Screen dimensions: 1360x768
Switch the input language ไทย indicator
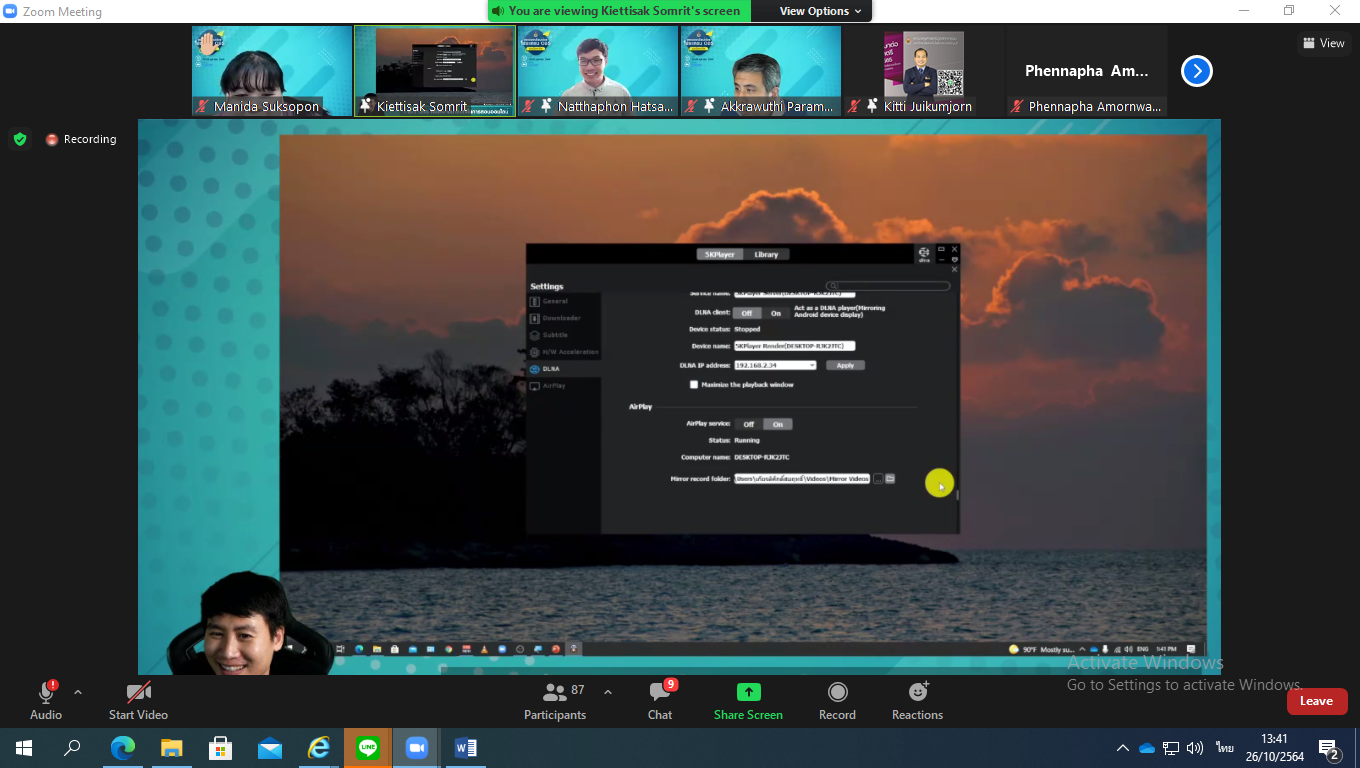[x=1224, y=748]
